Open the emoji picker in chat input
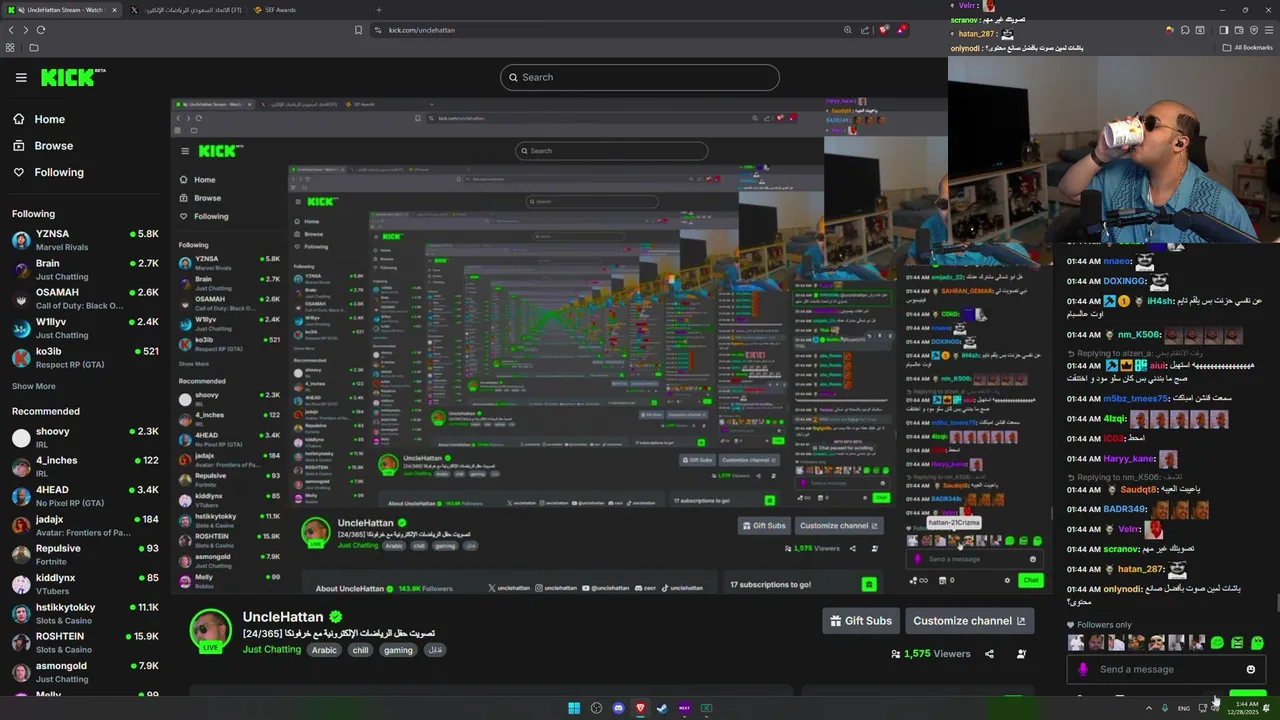The height and width of the screenshot is (720, 1280). coord(1250,669)
